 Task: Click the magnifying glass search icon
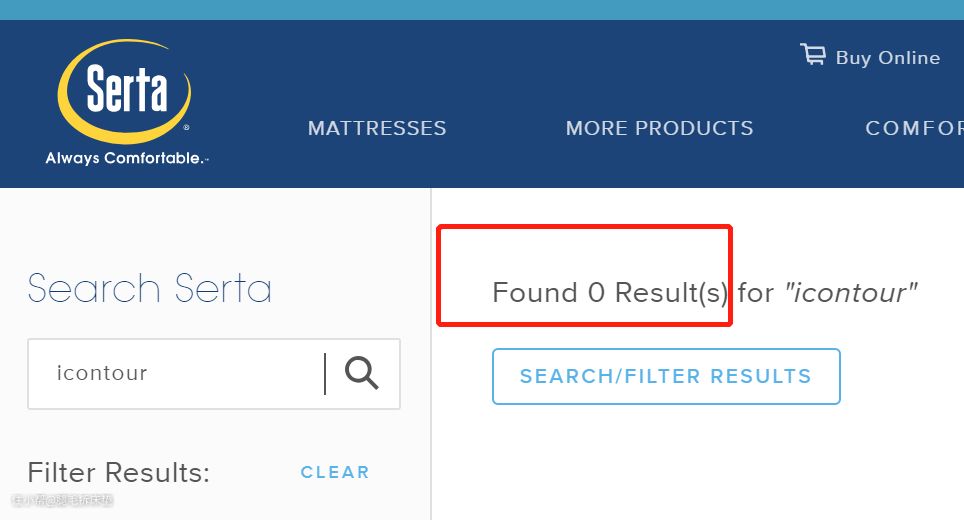click(x=362, y=373)
